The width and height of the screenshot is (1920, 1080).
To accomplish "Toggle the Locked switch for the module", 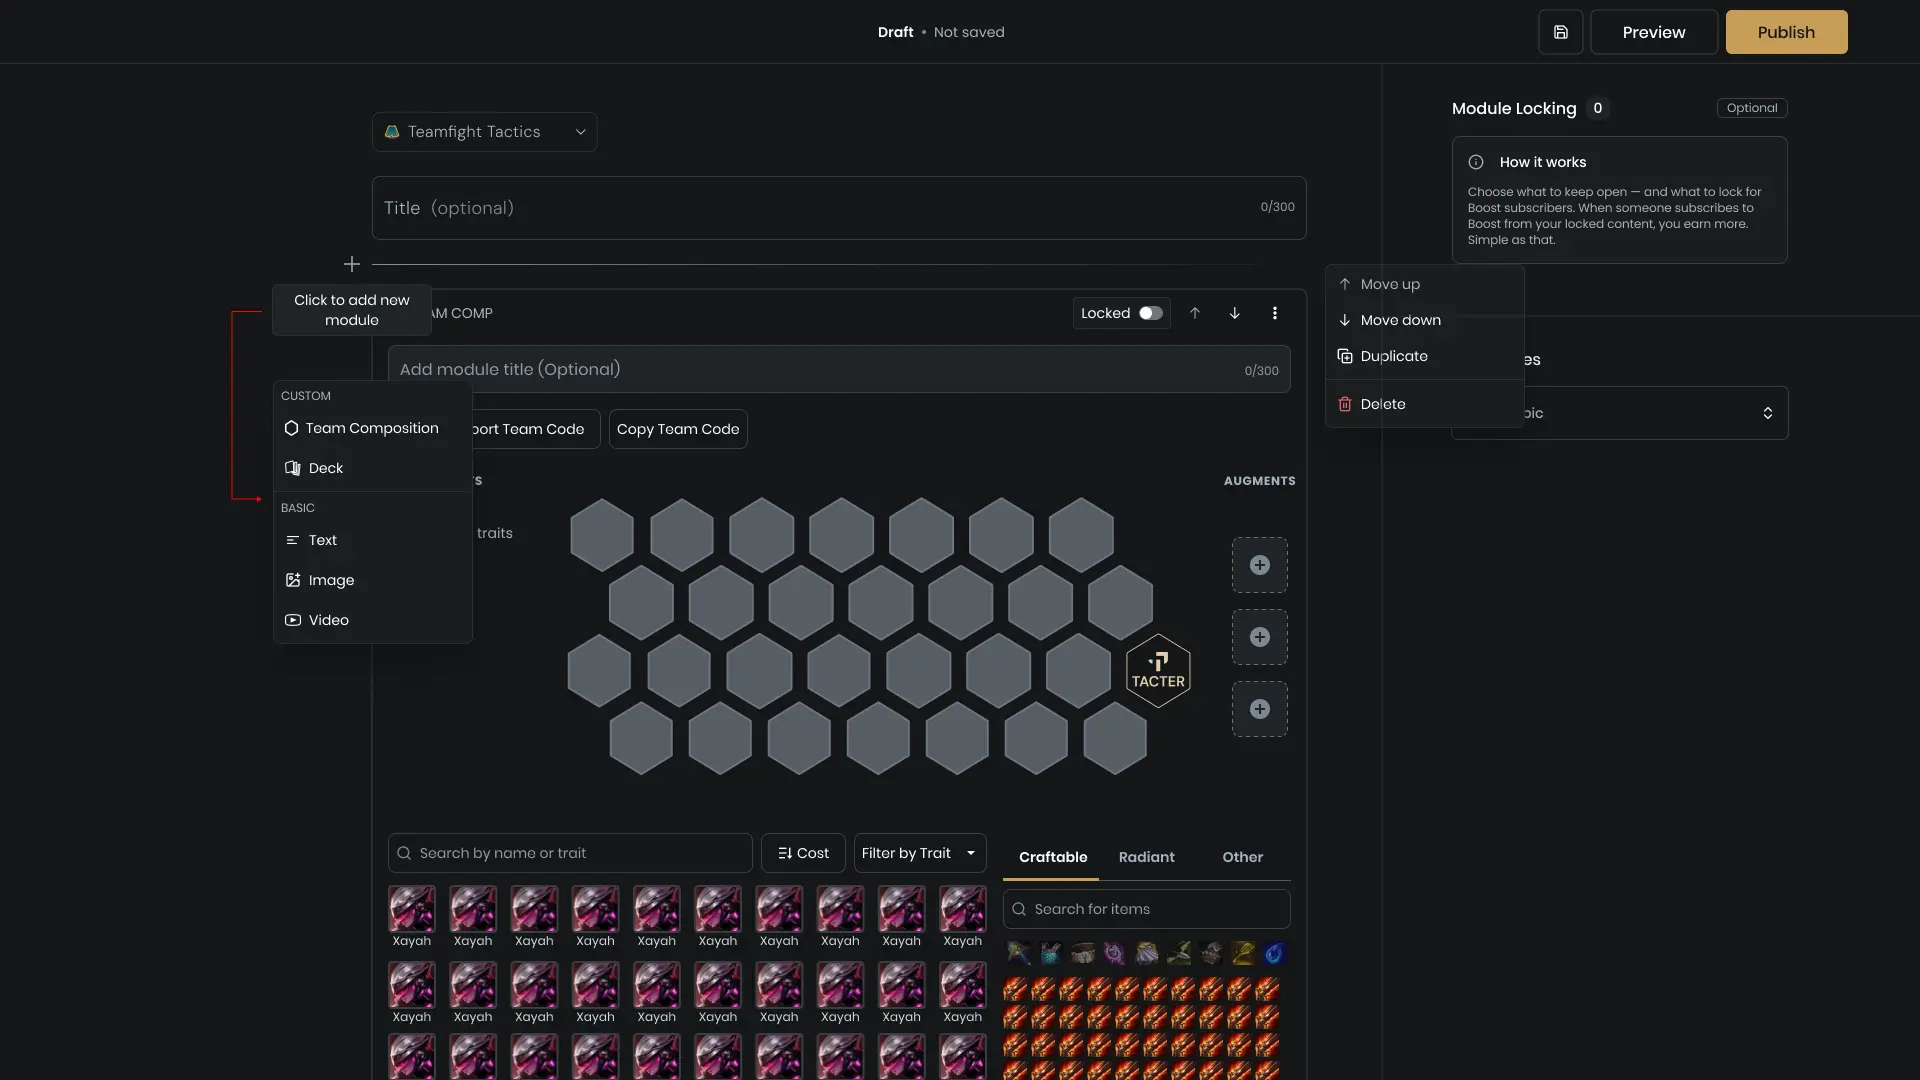I will click(x=1150, y=313).
